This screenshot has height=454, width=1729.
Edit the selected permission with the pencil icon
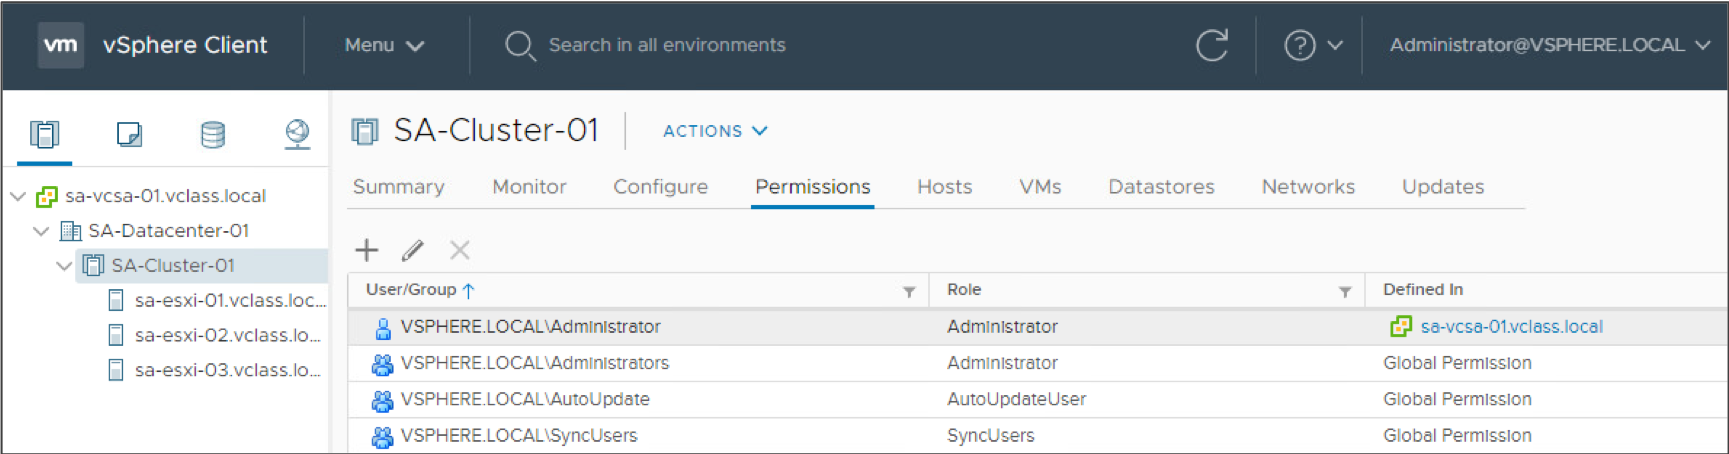click(x=413, y=249)
